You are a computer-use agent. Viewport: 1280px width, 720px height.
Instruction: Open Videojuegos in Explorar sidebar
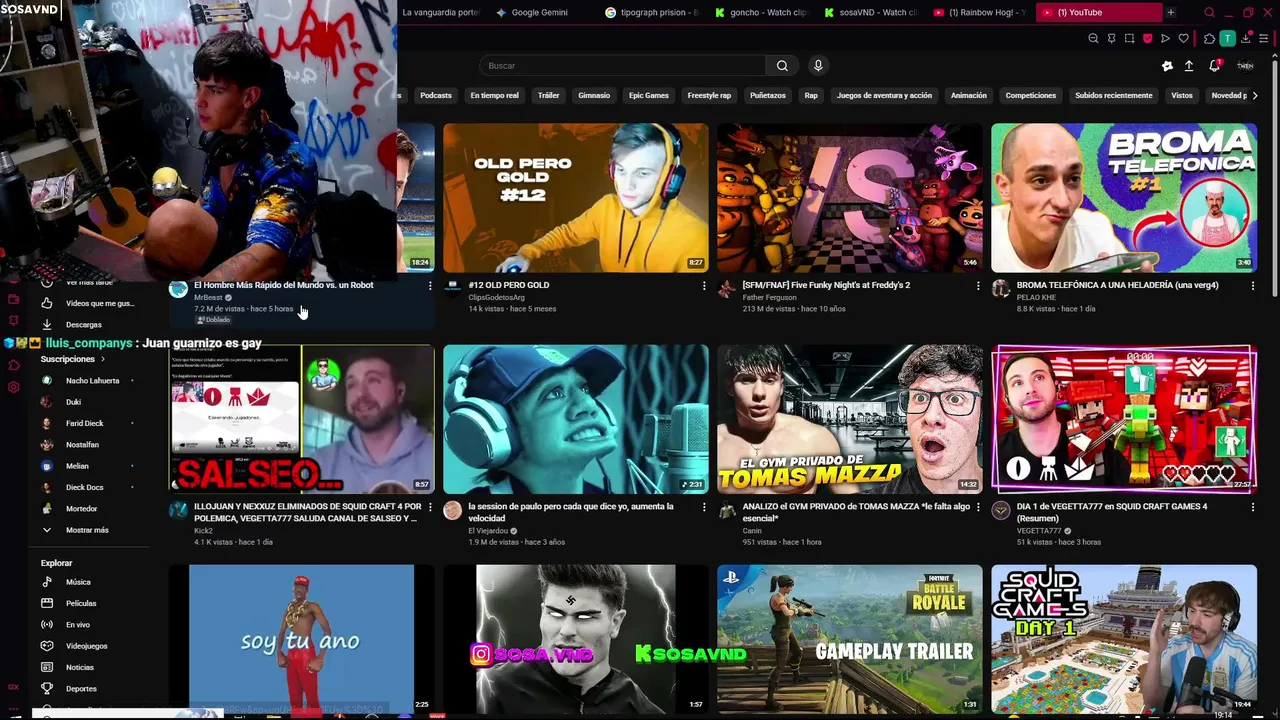click(86, 646)
